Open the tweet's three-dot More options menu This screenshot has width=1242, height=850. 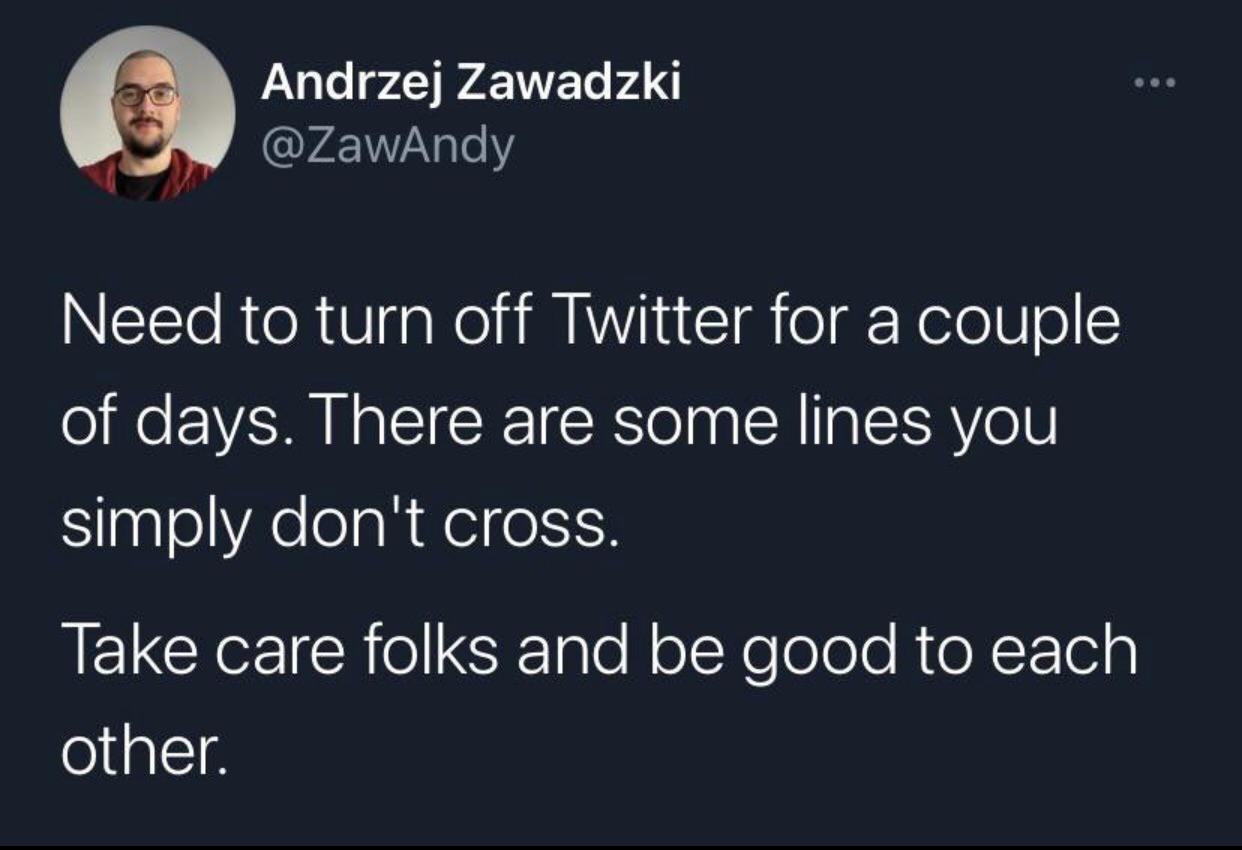point(1152,82)
